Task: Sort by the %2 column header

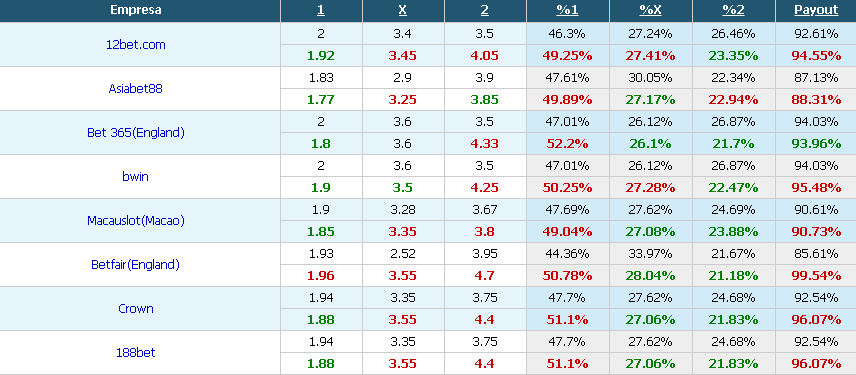Action: coord(733,10)
